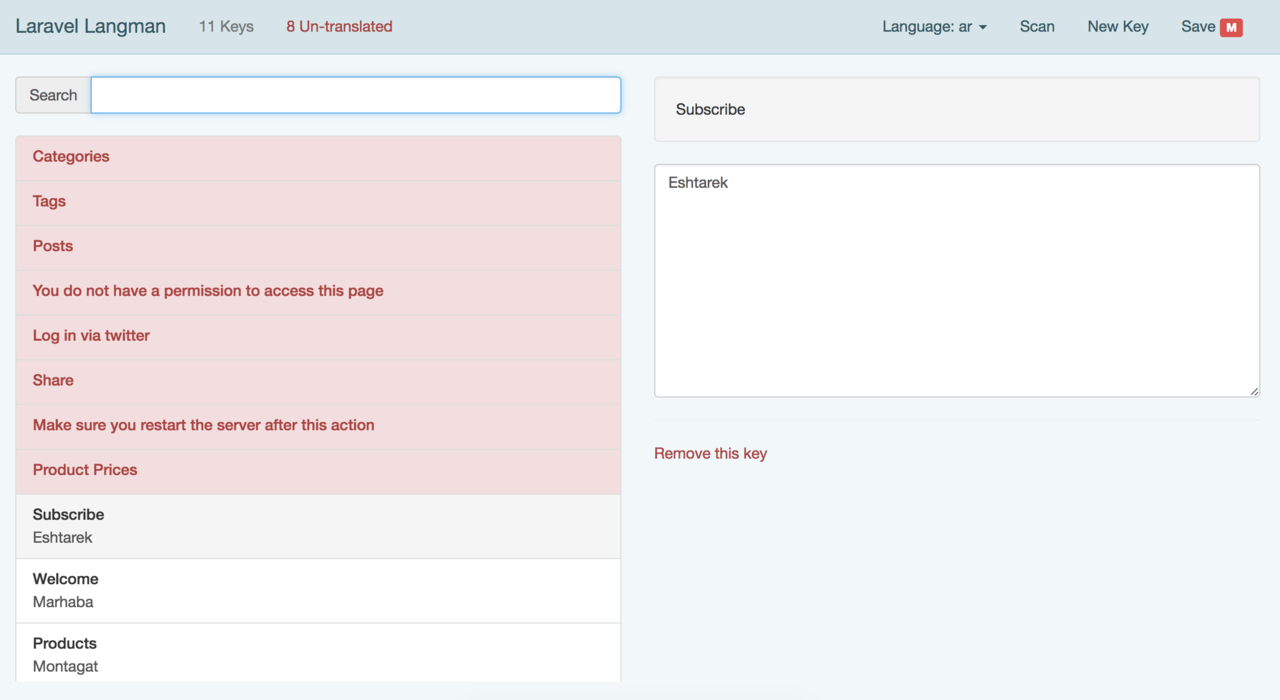This screenshot has width=1280, height=700.
Task: Click the red M badge beside Save
Action: click(x=1231, y=27)
